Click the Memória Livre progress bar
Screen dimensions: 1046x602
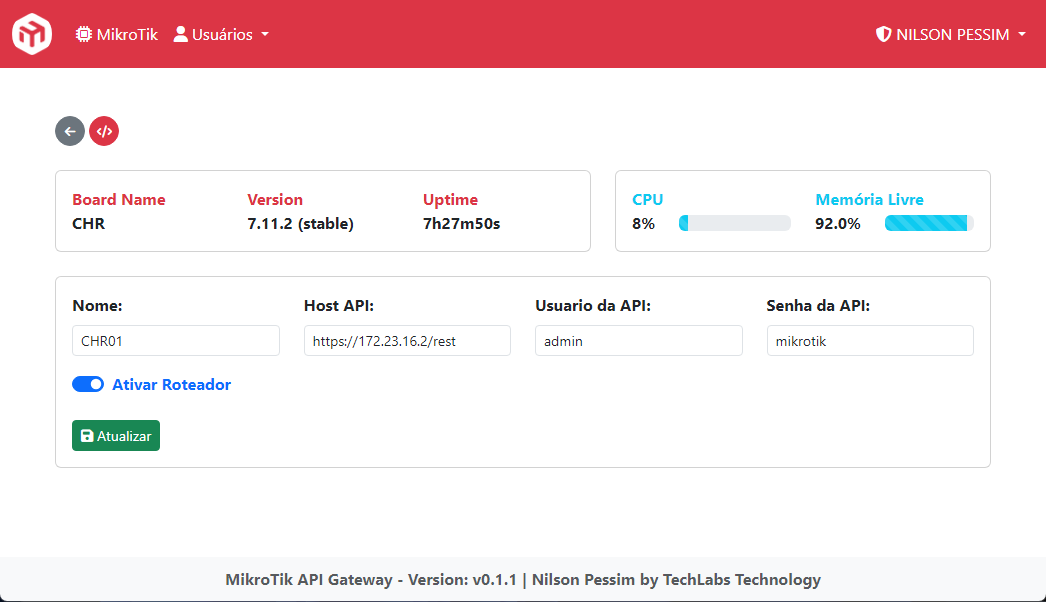pyautogui.click(x=929, y=223)
